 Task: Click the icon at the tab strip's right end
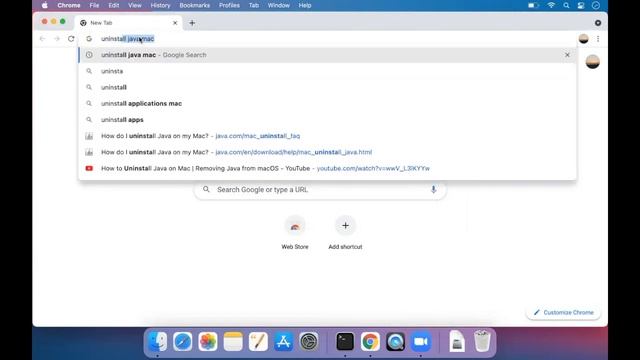pyautogui.click(x=598, y=23)
